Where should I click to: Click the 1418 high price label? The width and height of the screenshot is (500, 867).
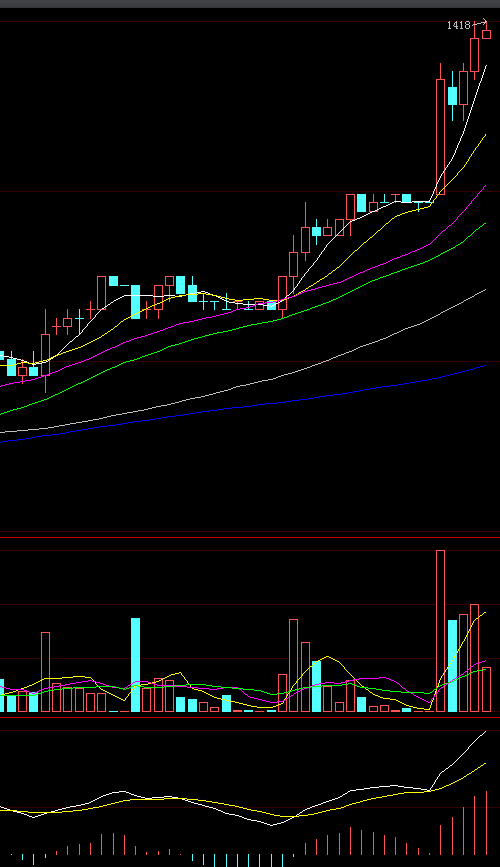[459, 25]
